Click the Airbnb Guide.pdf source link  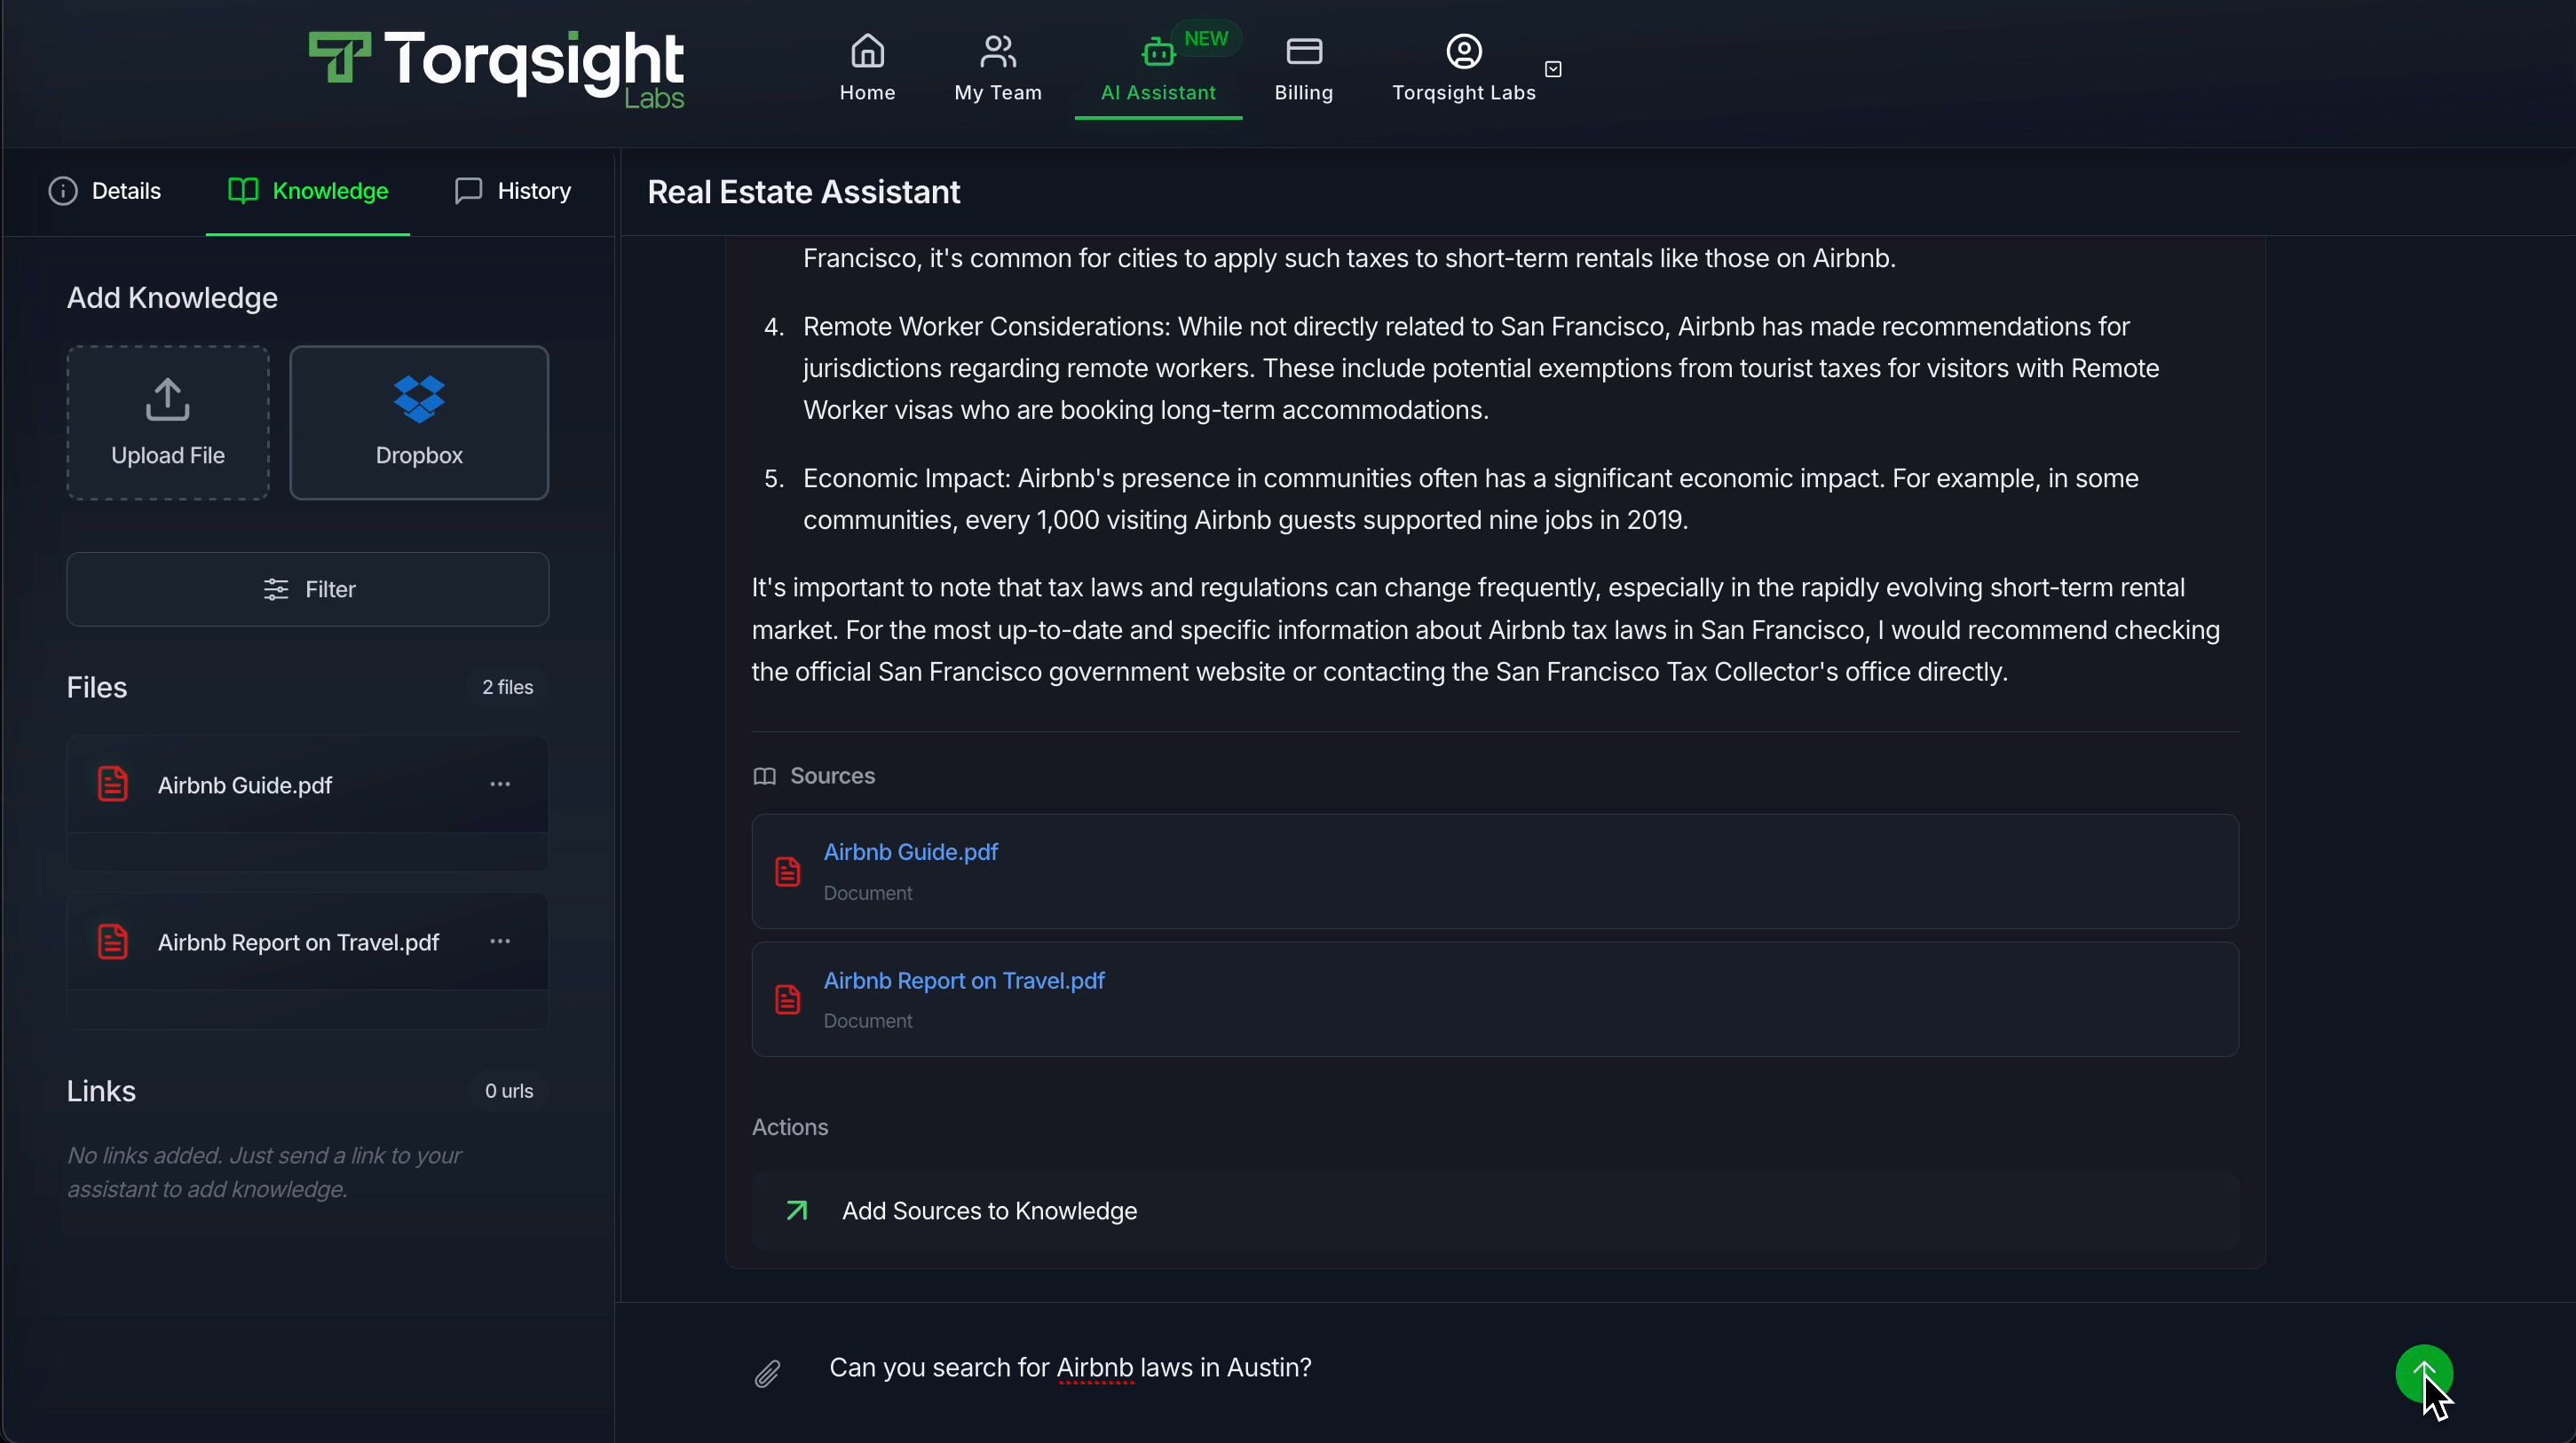tap(911, 850)
